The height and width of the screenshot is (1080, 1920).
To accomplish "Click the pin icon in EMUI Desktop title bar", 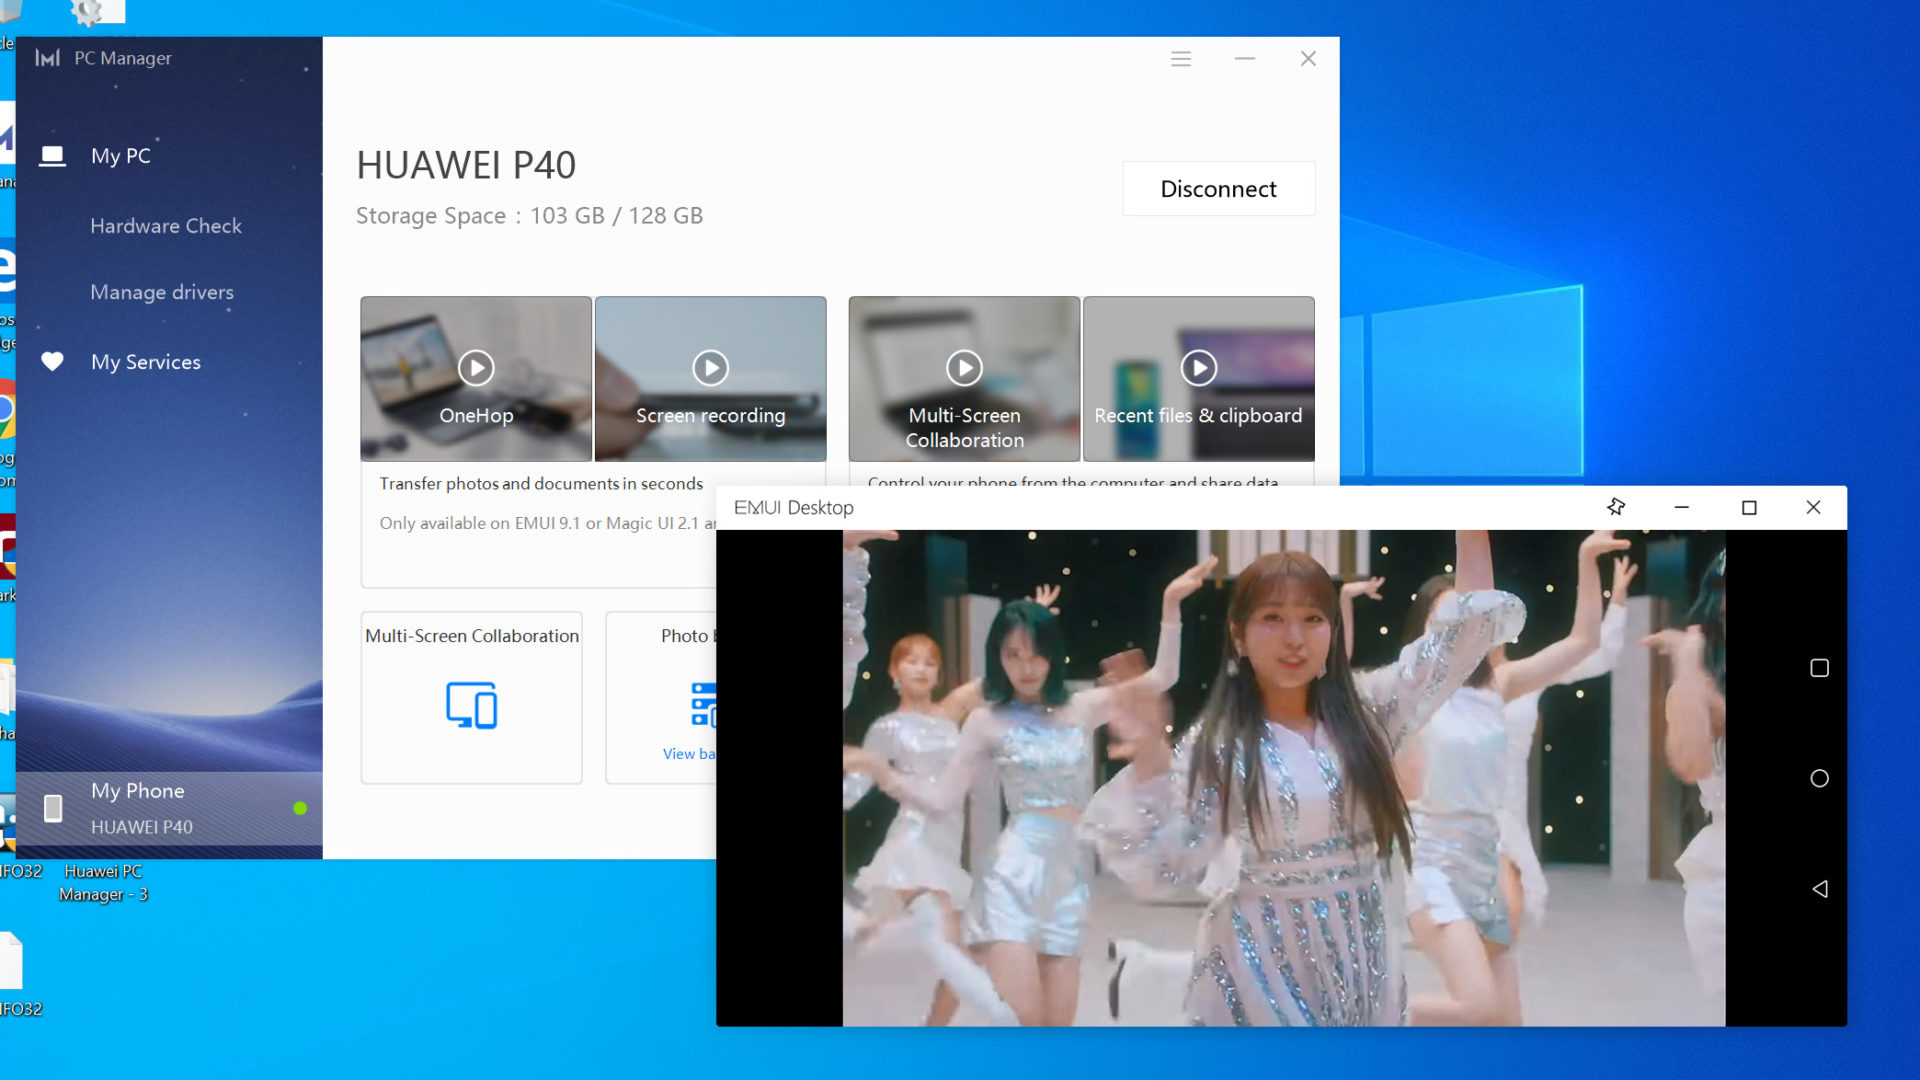I will click(x=1615, y=507).
